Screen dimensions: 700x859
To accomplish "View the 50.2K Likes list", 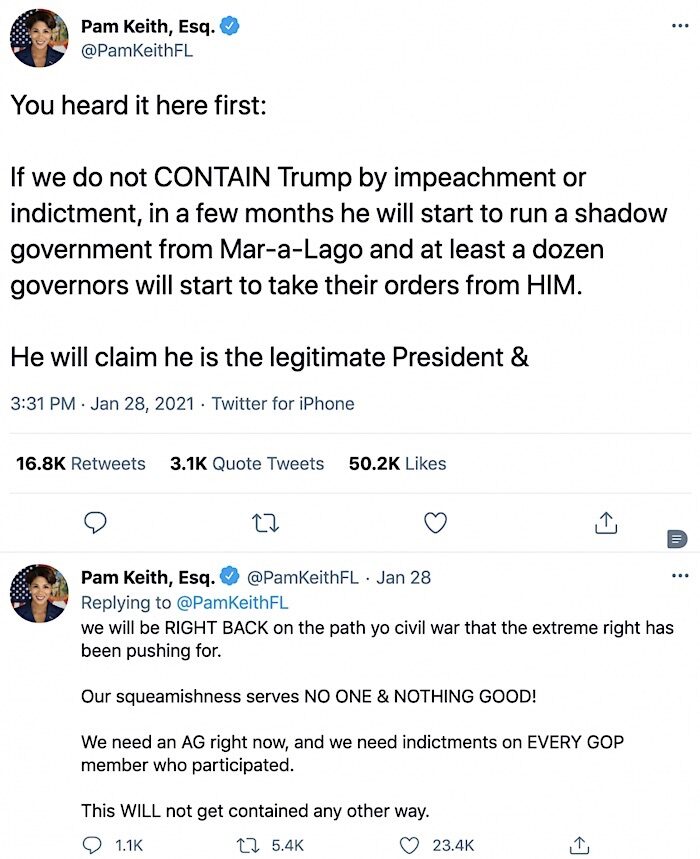I will coord(398,463).
